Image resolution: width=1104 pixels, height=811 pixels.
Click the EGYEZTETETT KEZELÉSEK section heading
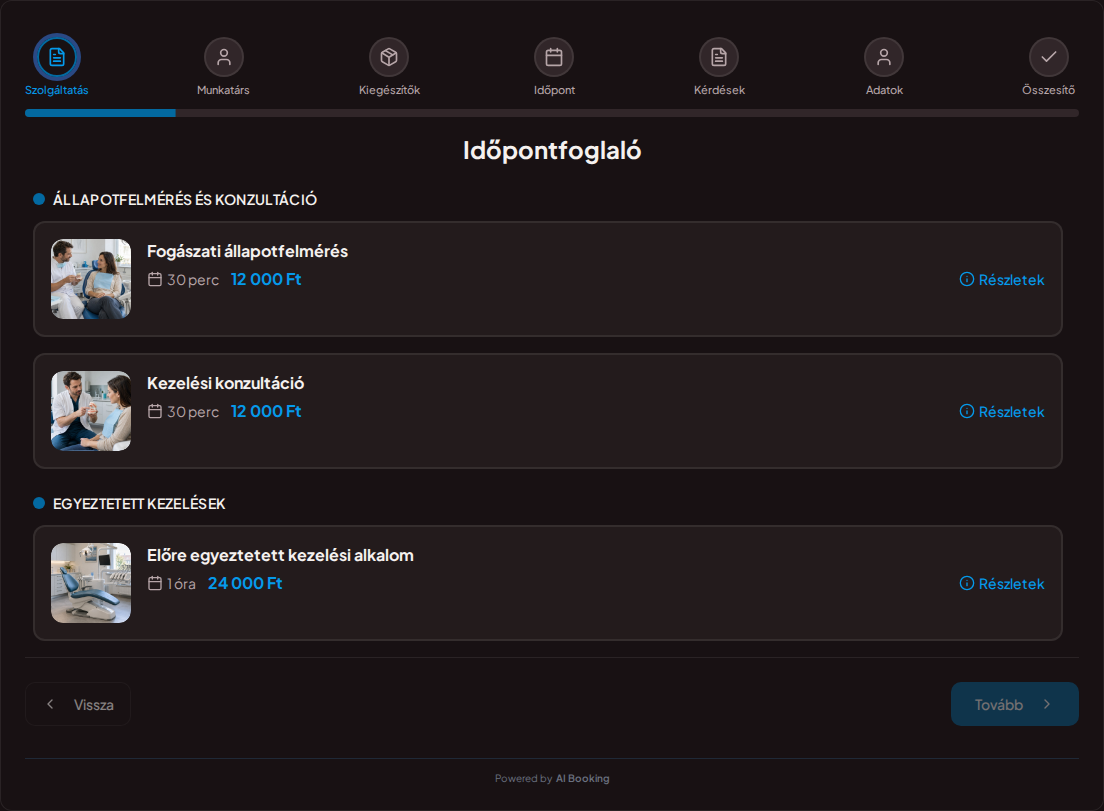[x=139, y=504]
